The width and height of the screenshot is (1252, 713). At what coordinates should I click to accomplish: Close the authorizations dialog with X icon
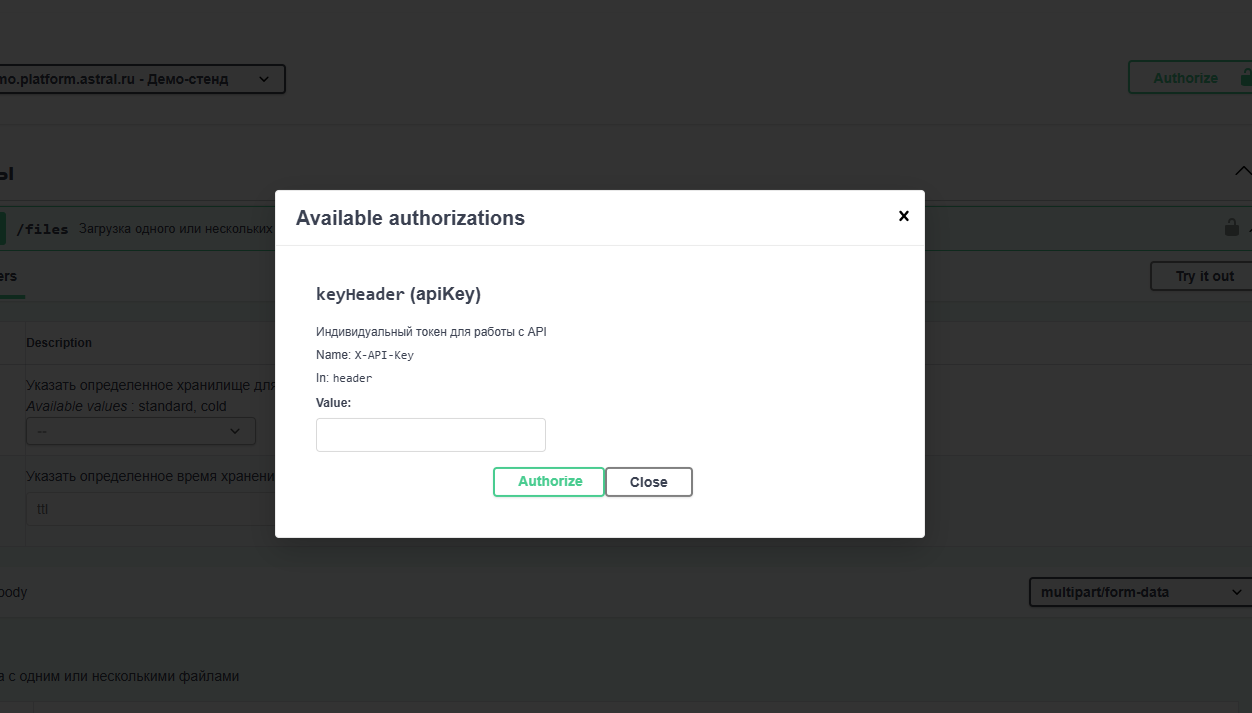904,216
